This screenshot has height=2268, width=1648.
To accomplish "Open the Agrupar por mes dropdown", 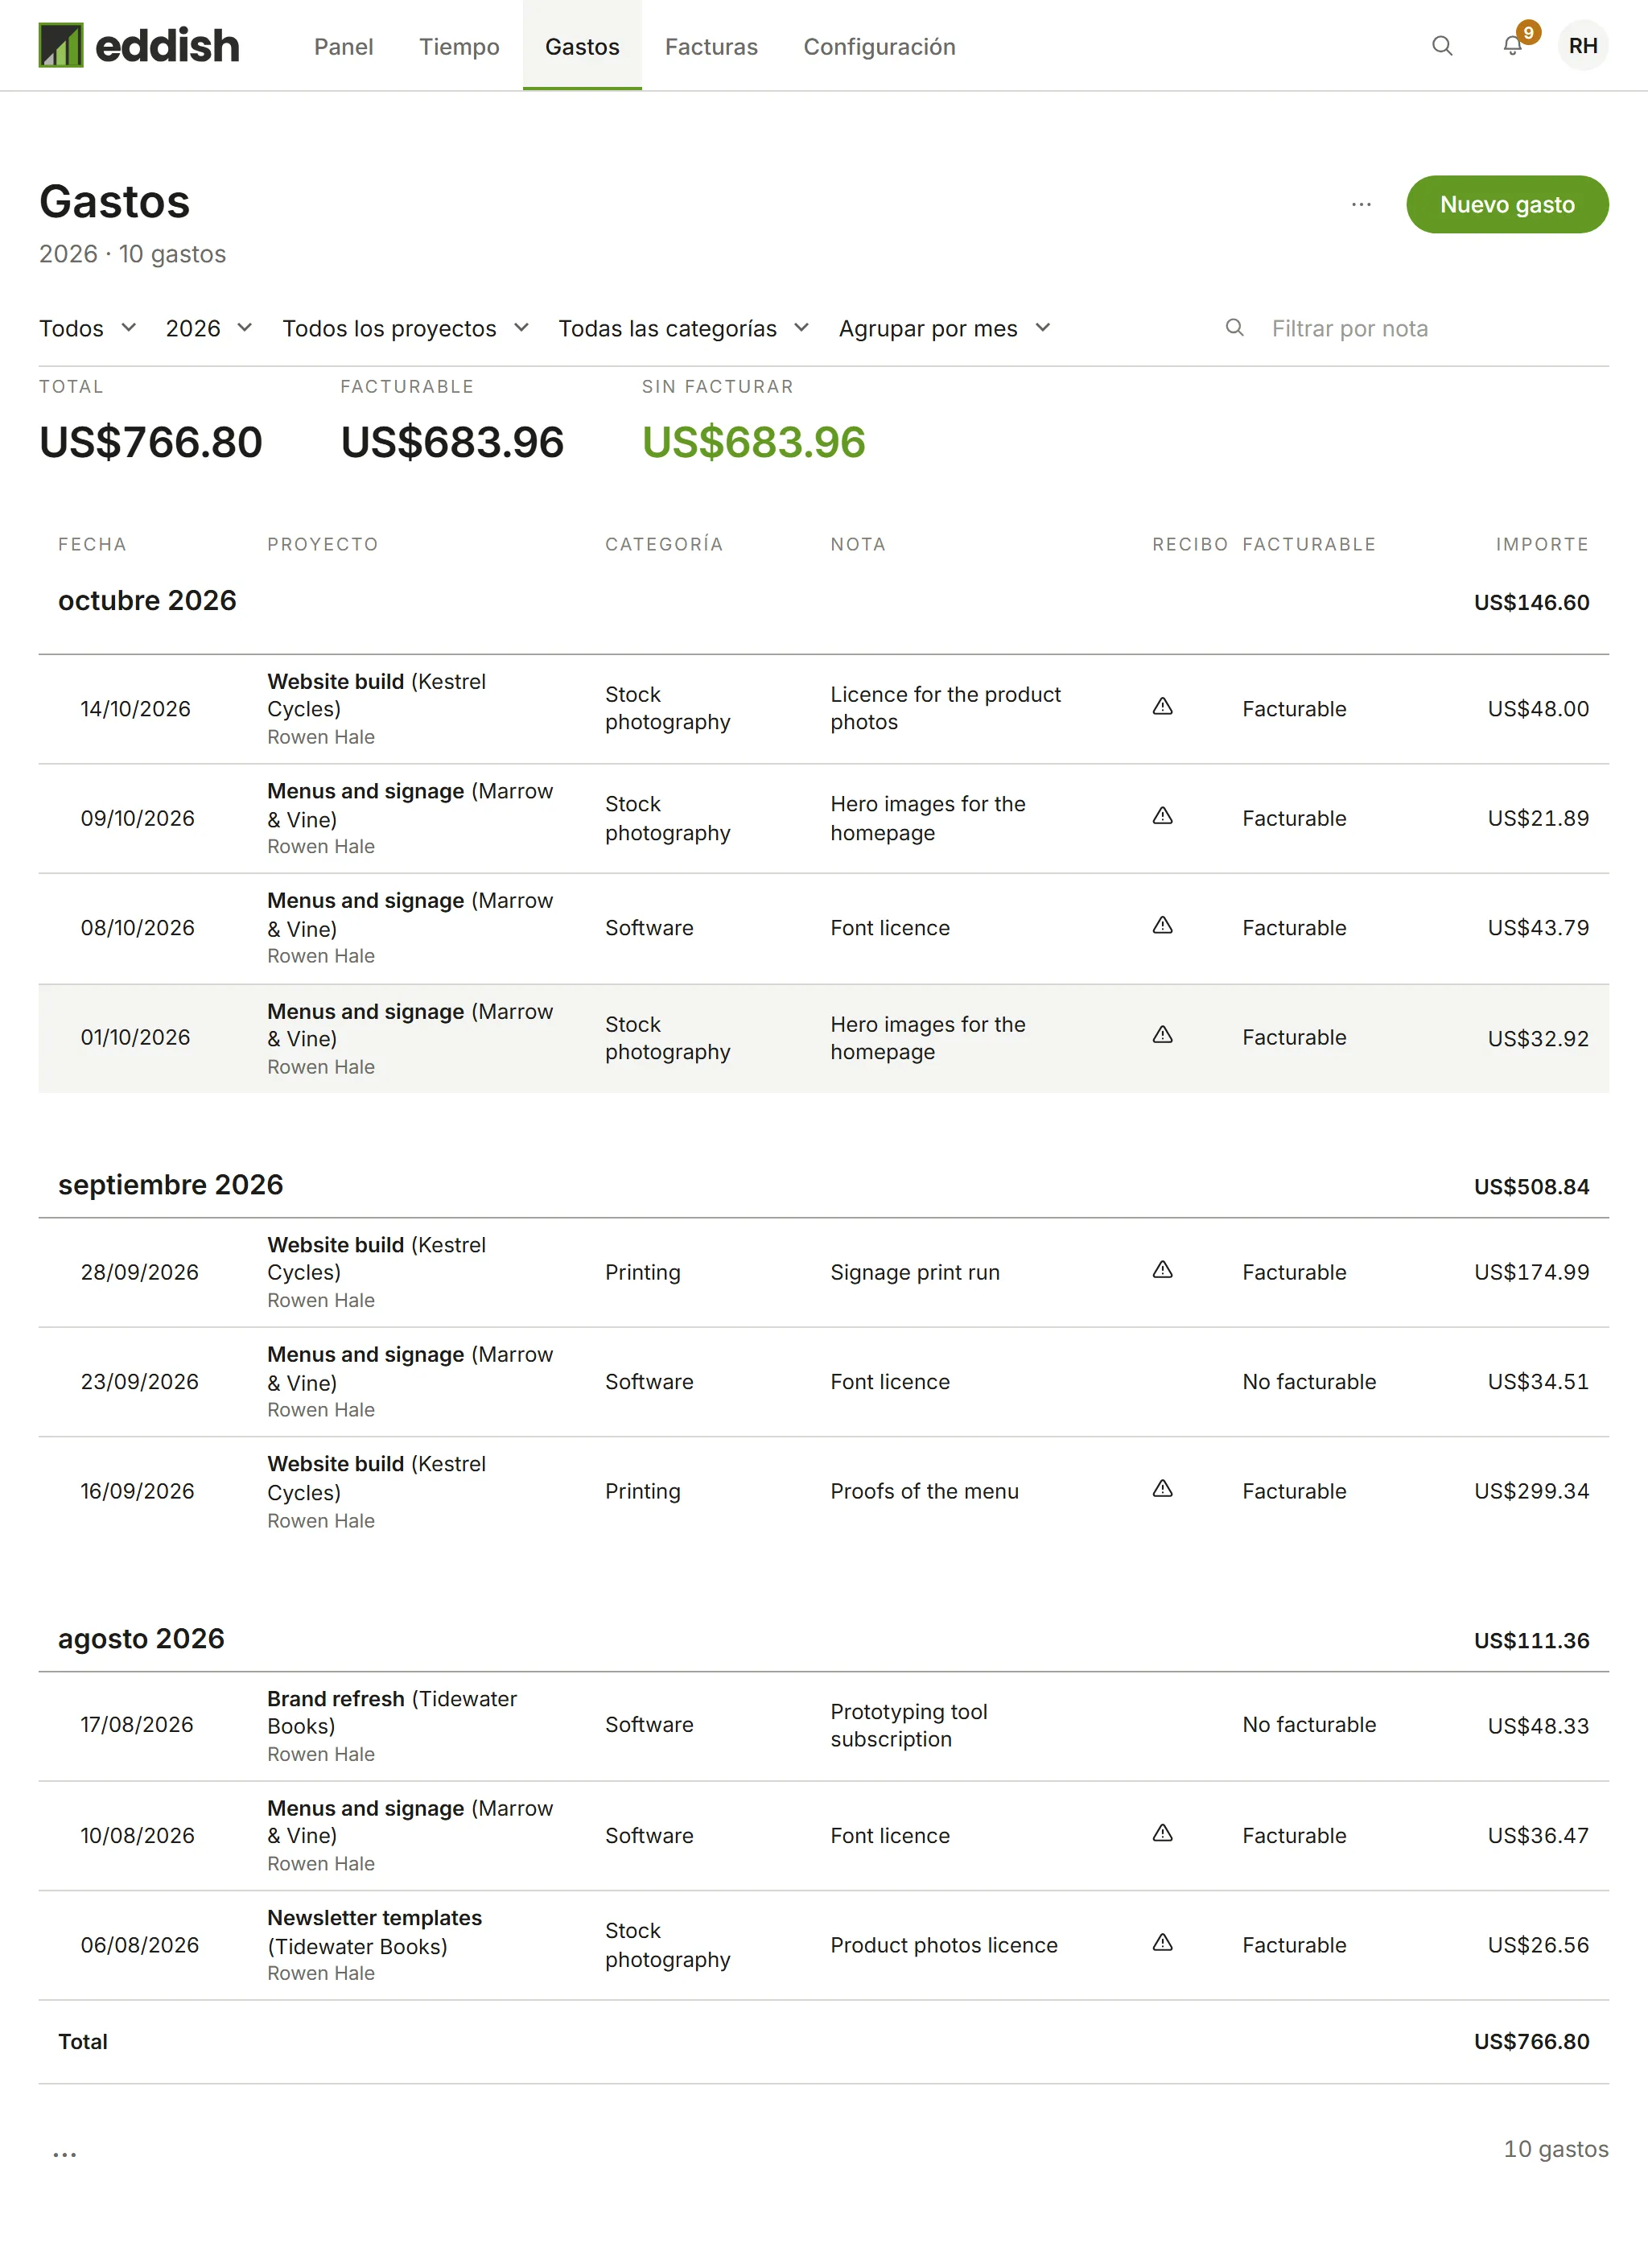I will (x=945, y=329).
